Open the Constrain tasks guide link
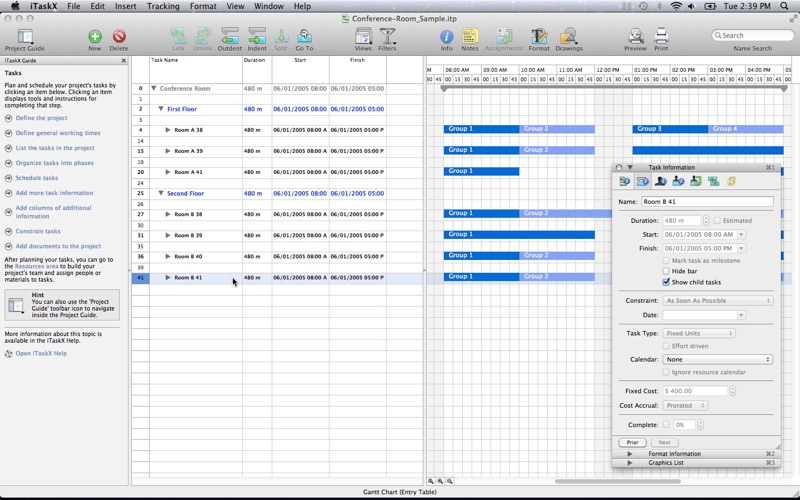This screenshot has width=800, height=500. [38, 231]
